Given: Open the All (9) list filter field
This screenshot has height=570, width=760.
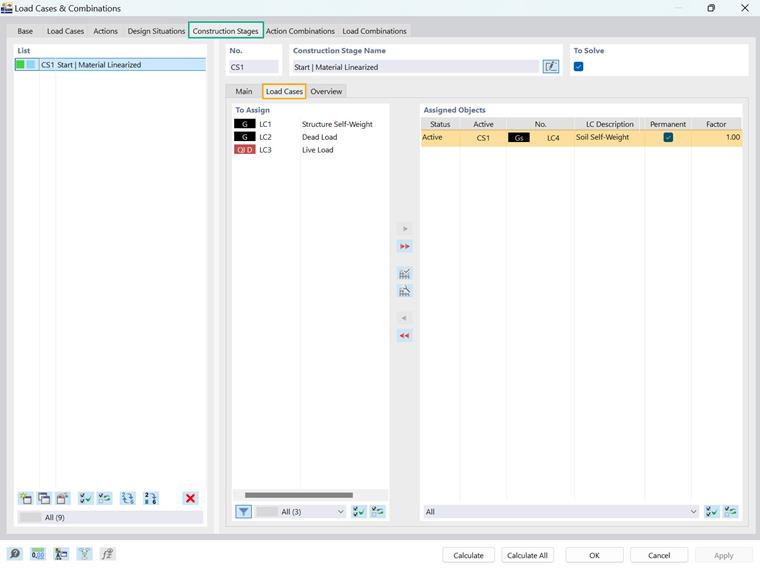Looking at the screenshot, I should [x=111, y=517].
